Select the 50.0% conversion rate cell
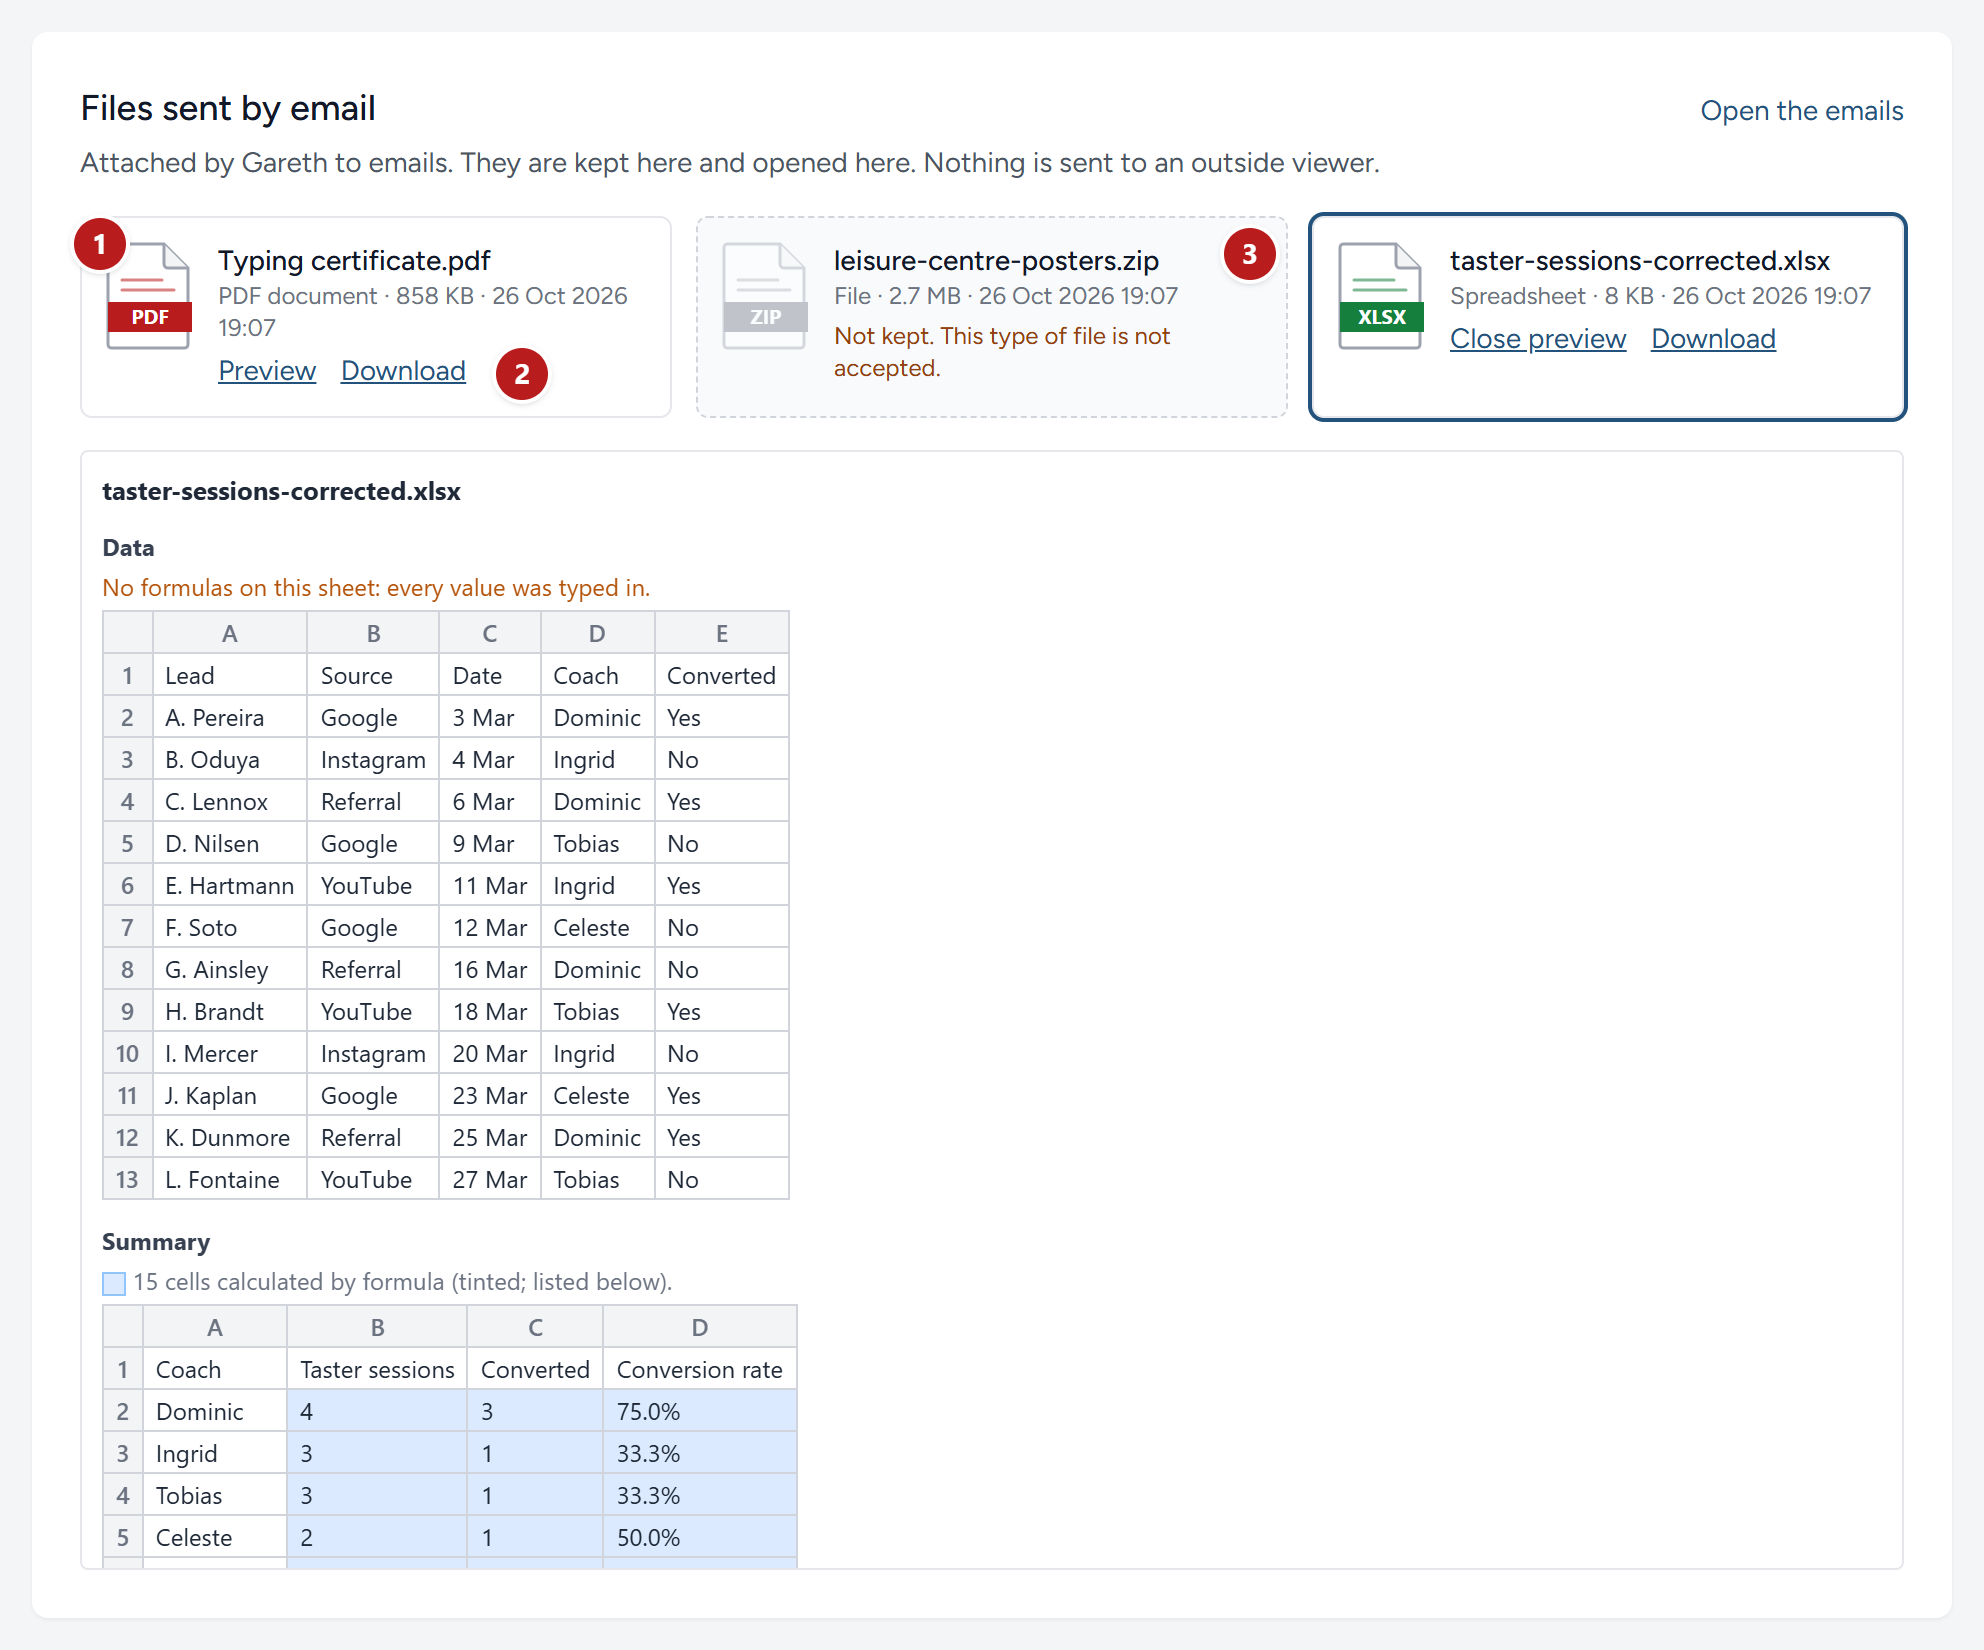1984x1650 pixels. 700,1538
